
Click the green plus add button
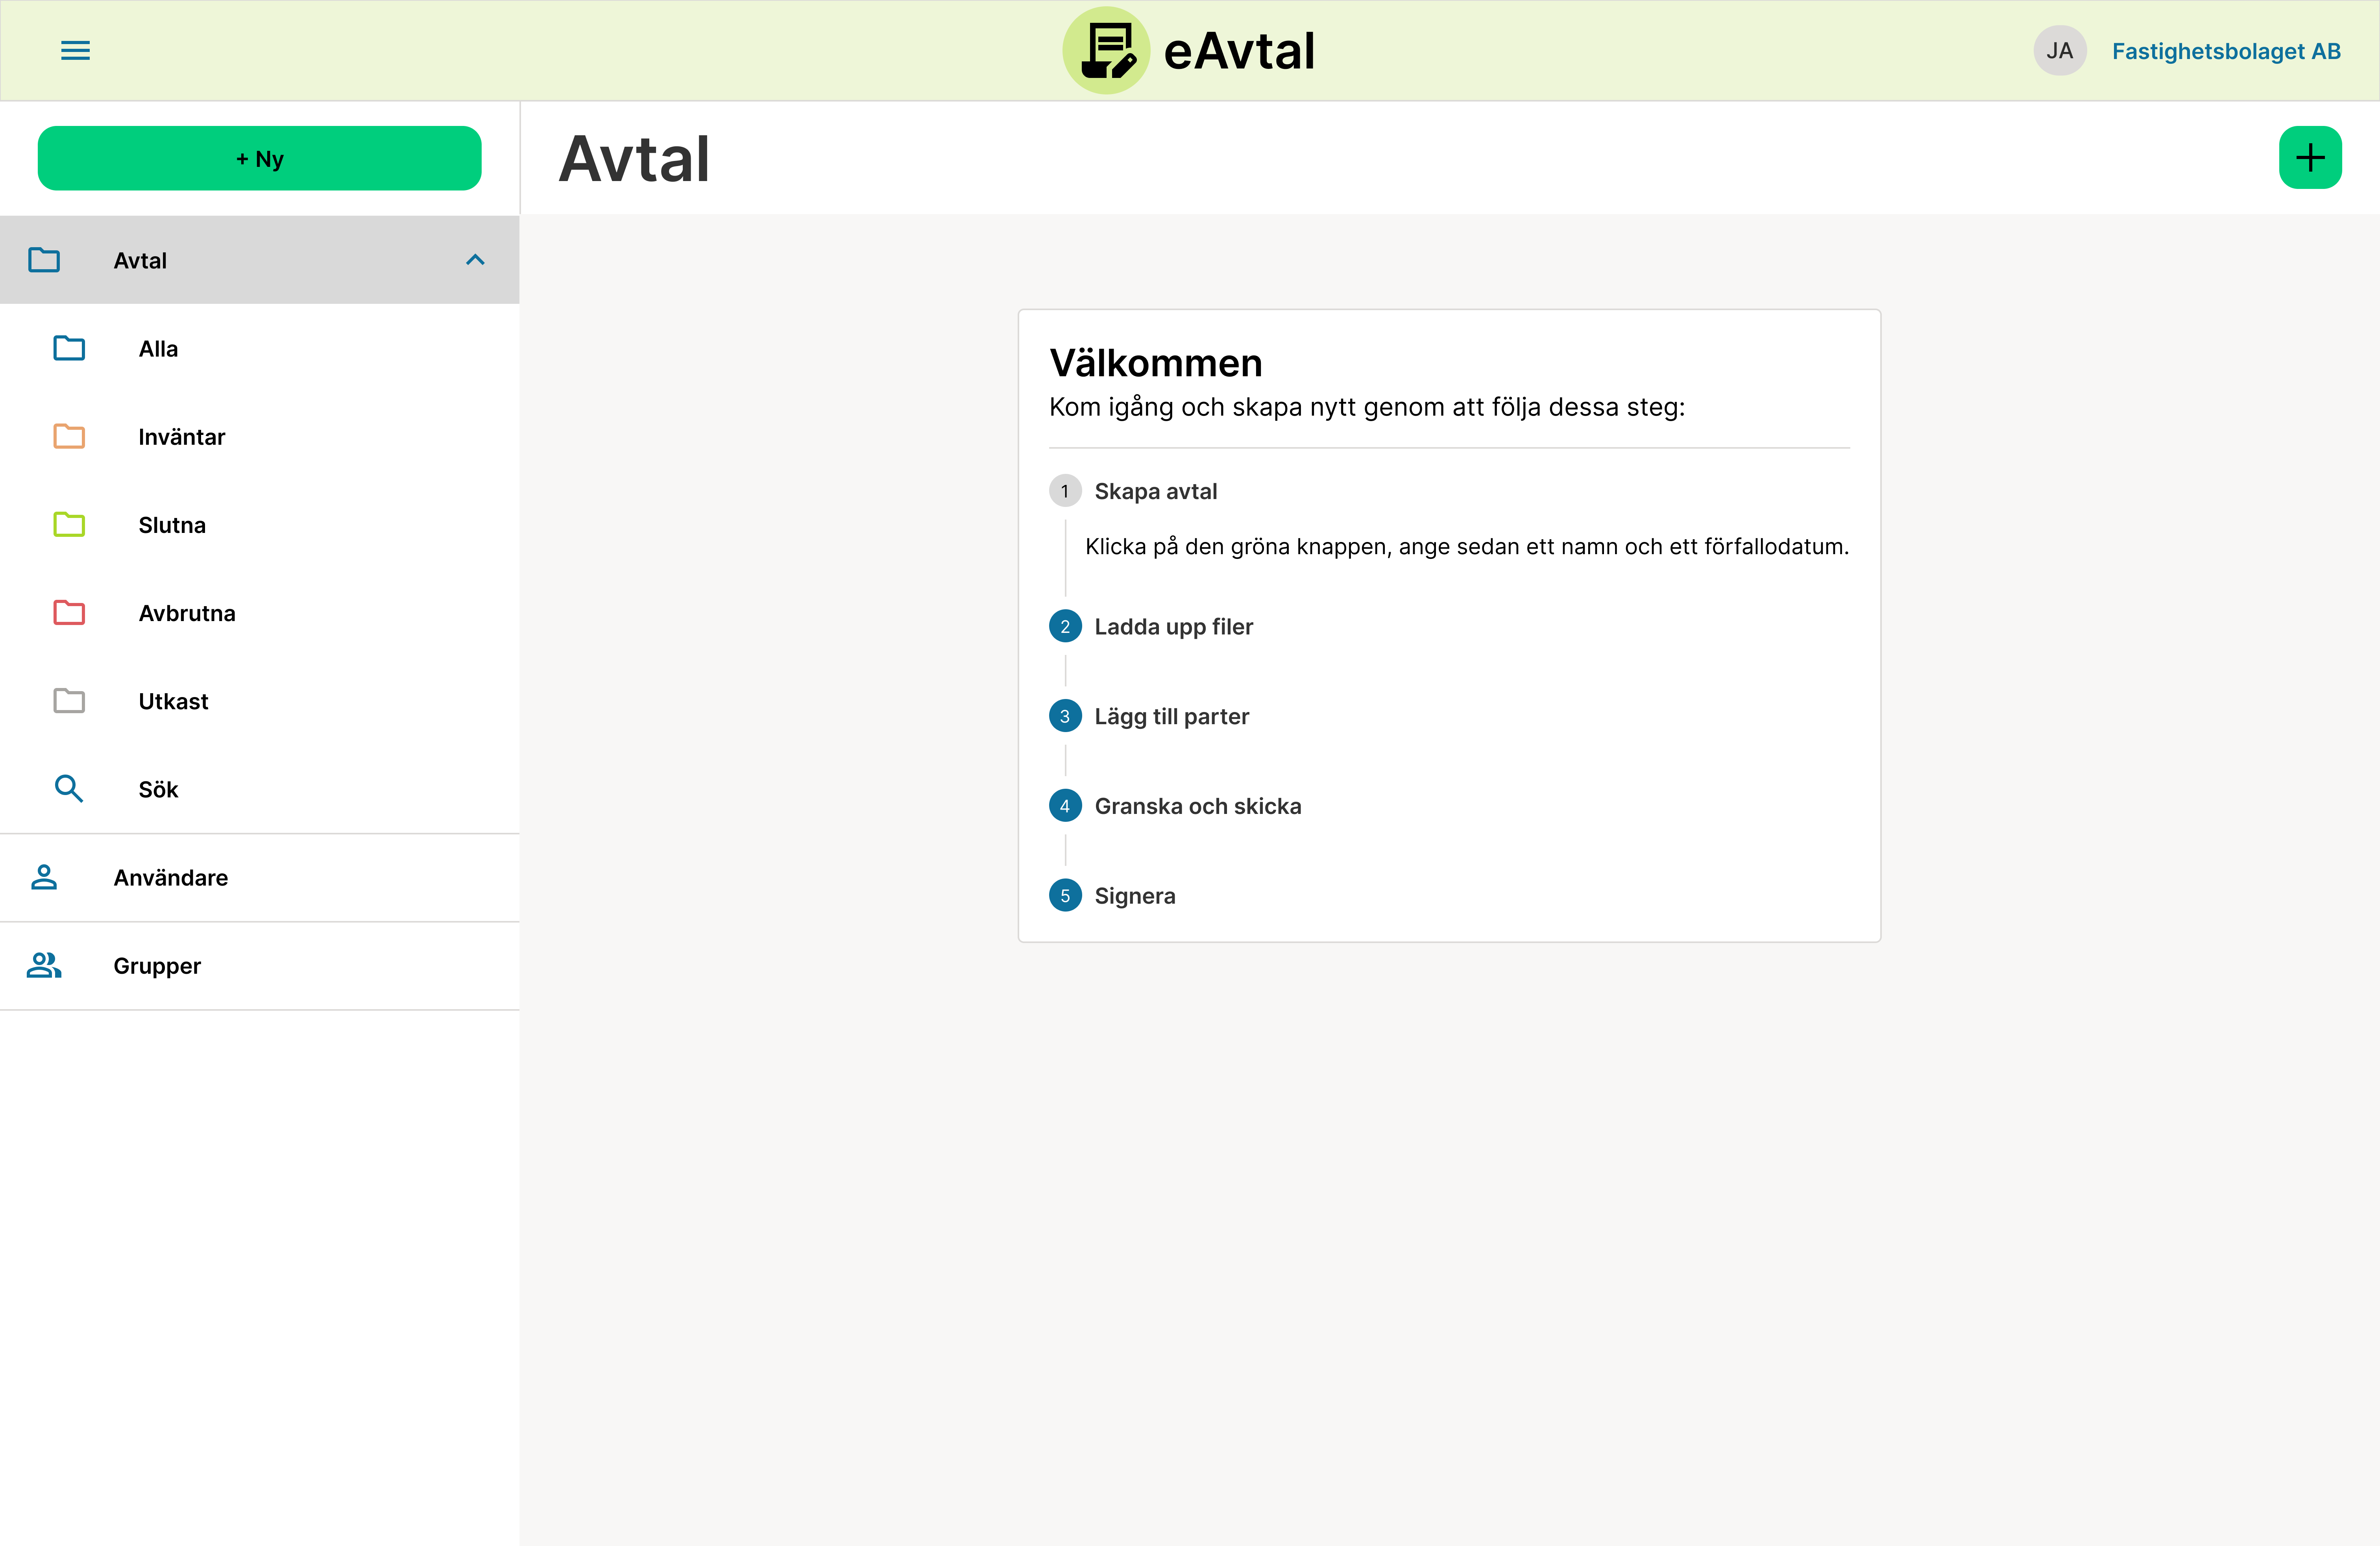click(x=2310, y=158)
